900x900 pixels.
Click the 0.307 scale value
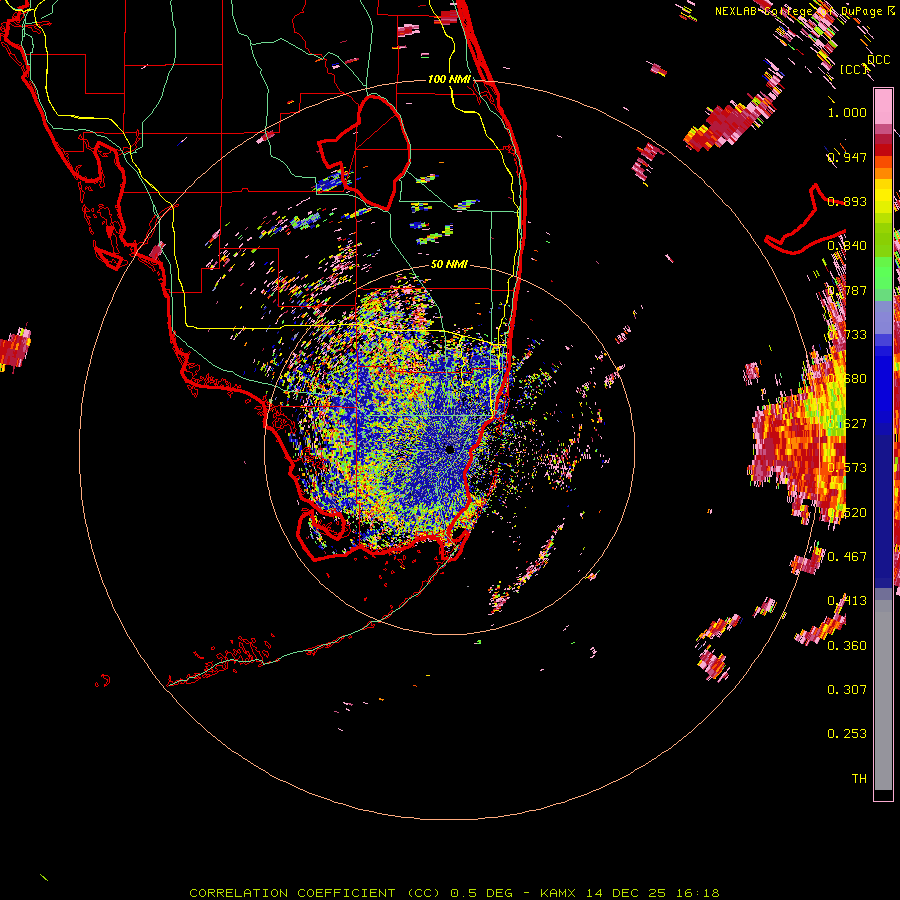pos(847,689)
